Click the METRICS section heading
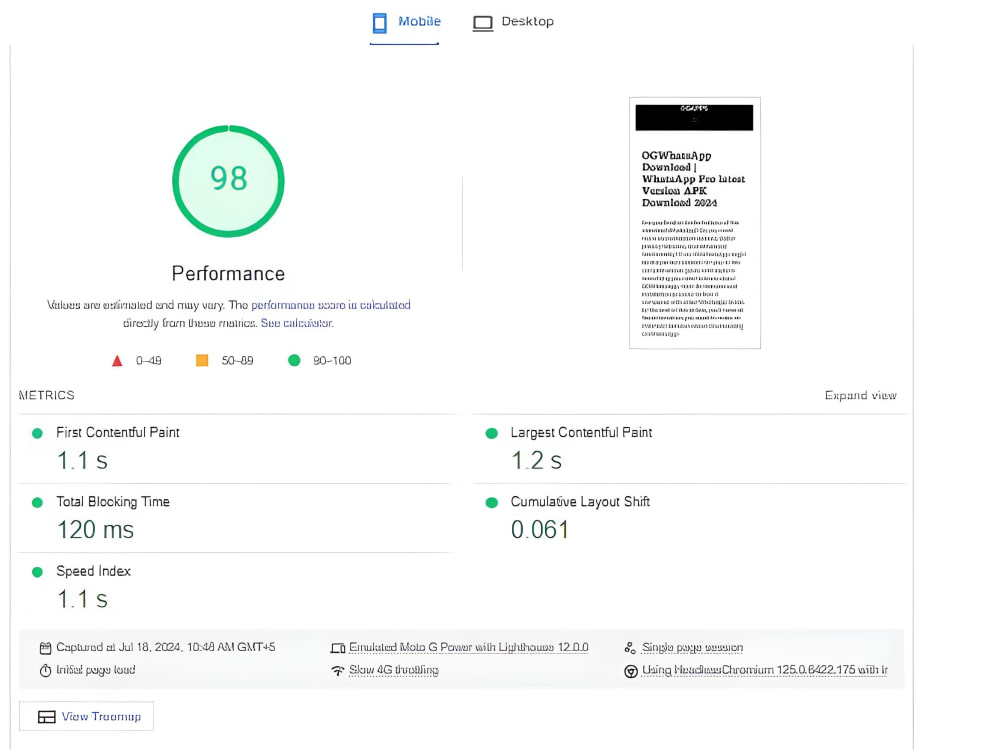Image resolution: width=1000 pixels, height=750 pixels. 47,395
